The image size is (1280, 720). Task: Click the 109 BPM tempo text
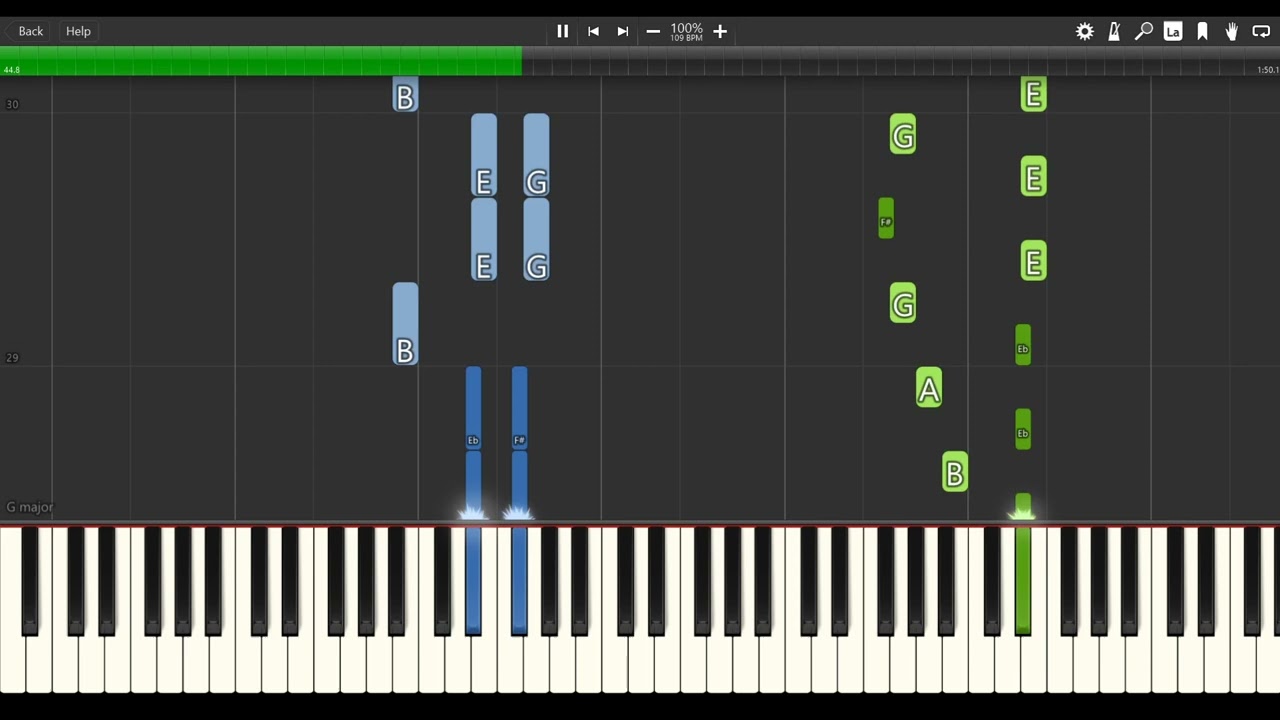[x=686, y=39]
